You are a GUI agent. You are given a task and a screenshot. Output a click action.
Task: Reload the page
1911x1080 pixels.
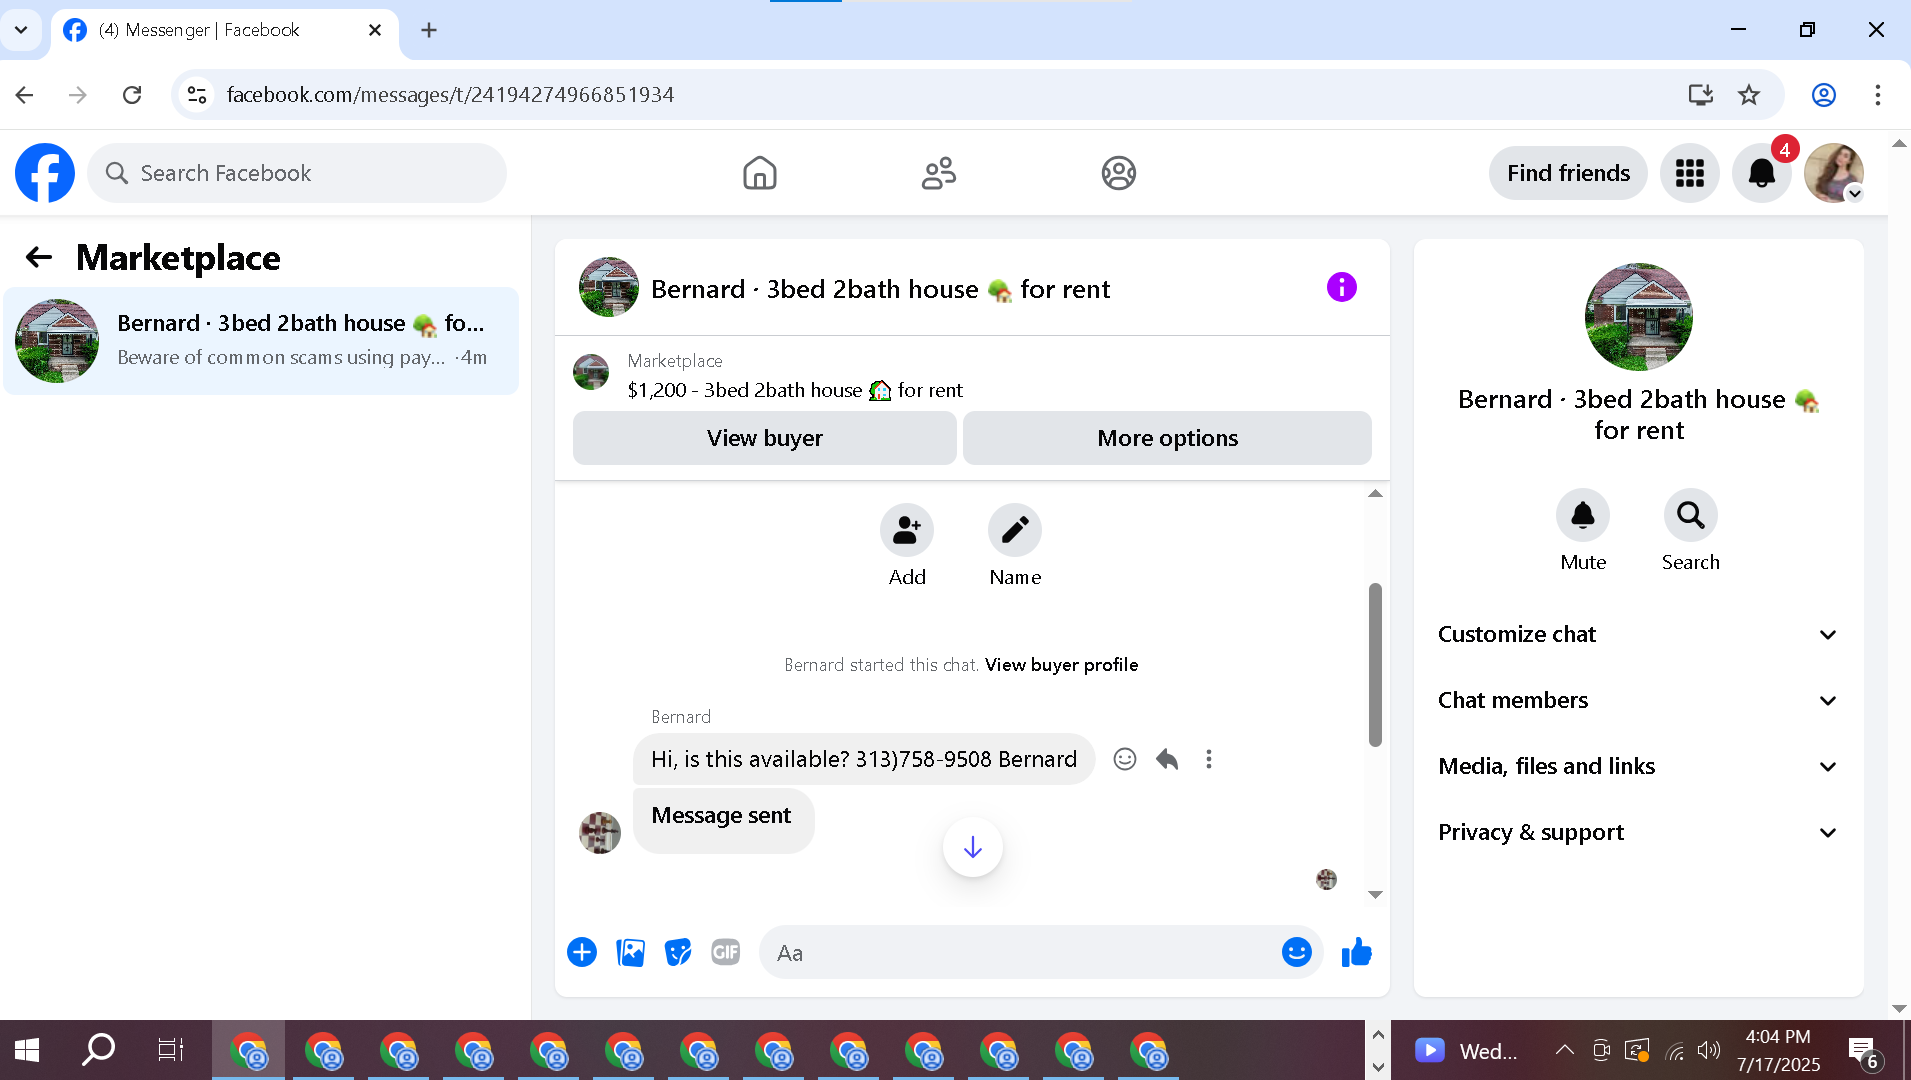coord(132,95)
